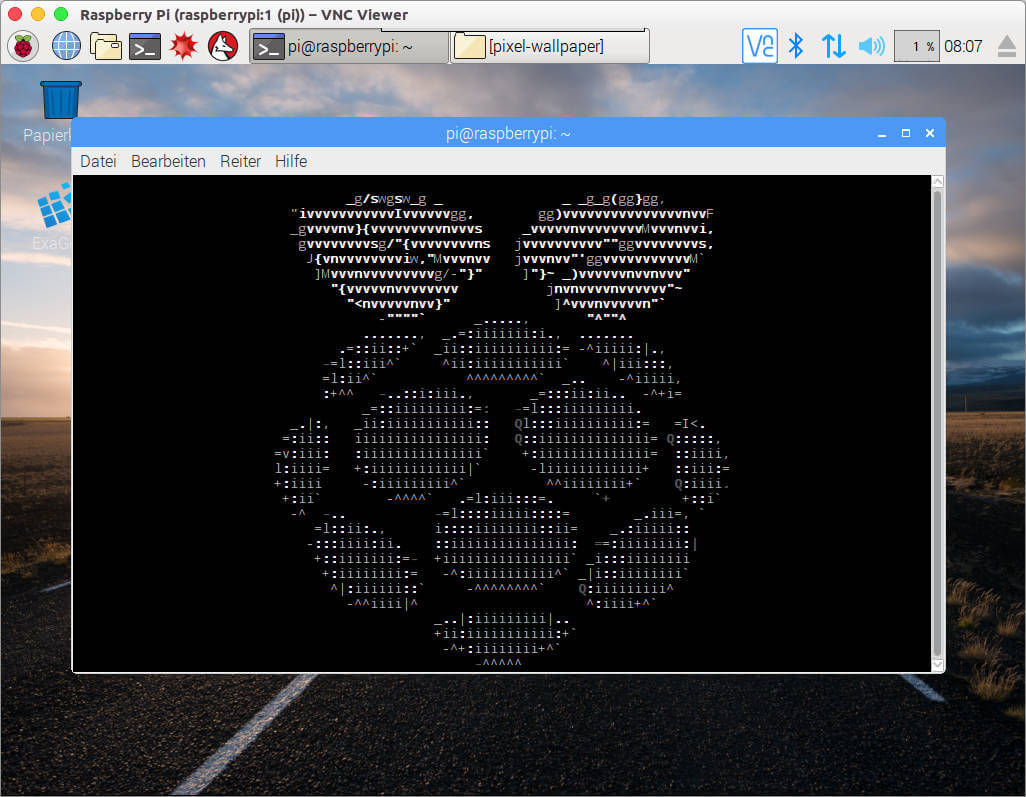Open the Bluetooth tray menu
The image size is (1026, 797).
[796, 46]
